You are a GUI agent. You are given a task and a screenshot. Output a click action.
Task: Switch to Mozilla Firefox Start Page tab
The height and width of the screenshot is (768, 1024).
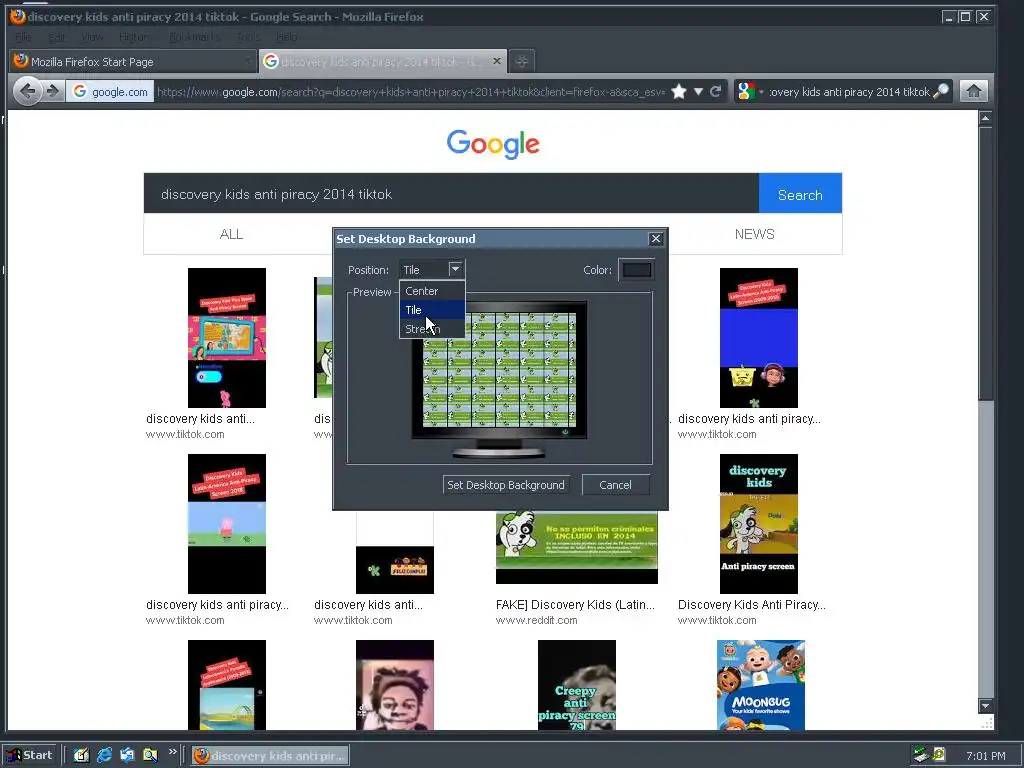click(133, 61)
